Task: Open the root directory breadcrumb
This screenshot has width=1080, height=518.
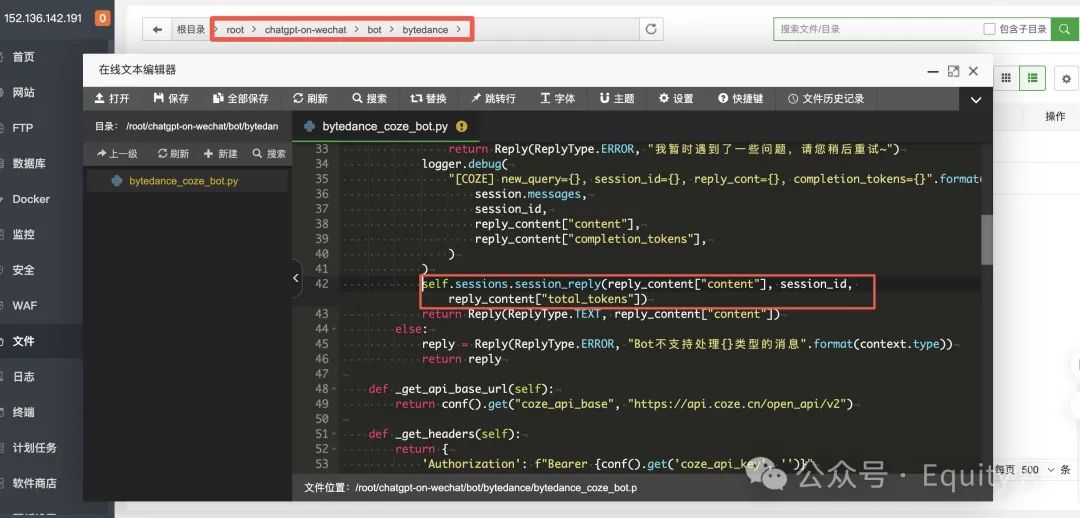Action: coord(235,30)
